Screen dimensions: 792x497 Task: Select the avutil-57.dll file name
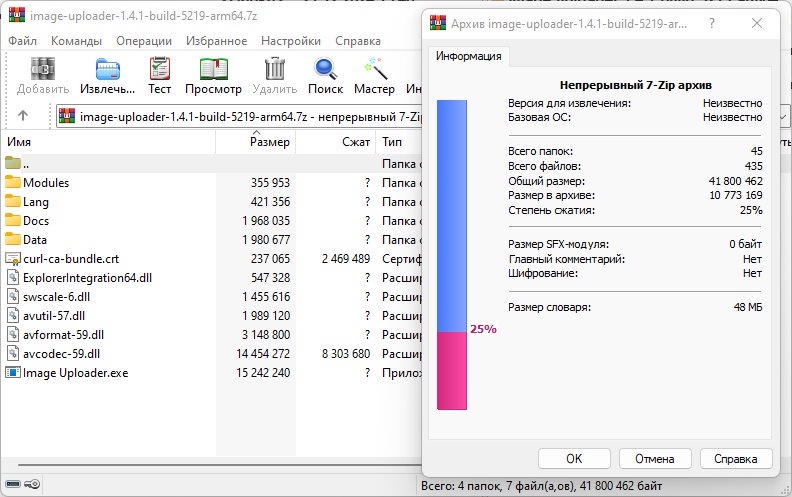[54, 316]
